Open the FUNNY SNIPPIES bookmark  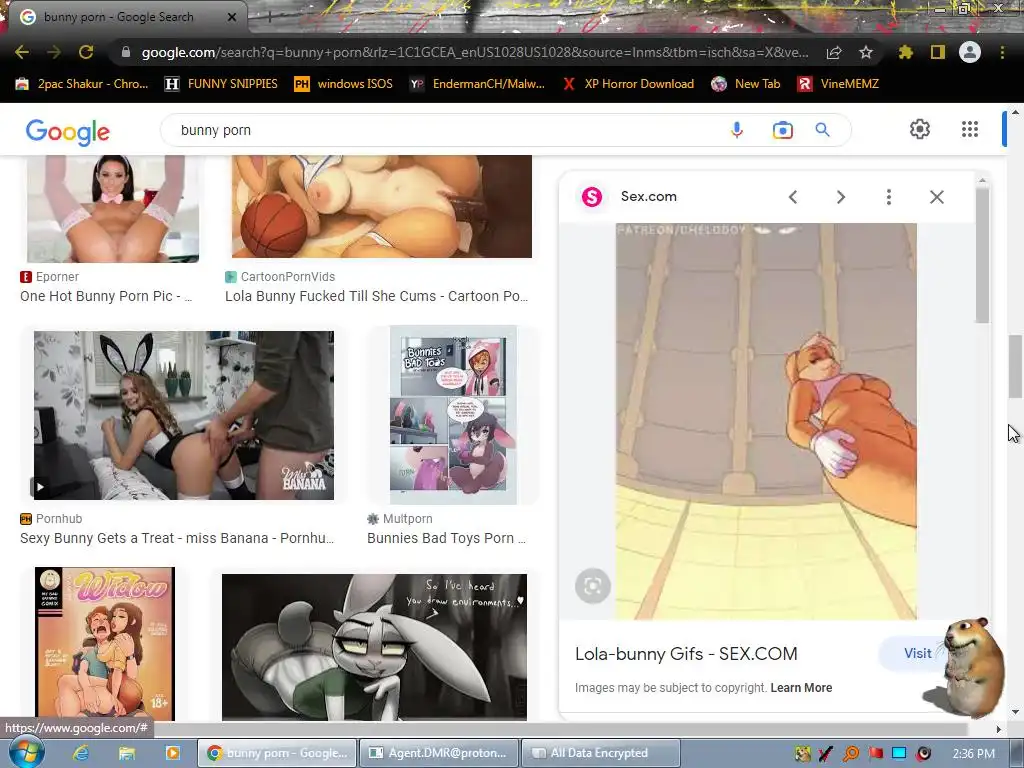pyautogui.click(x=221, y=84)
